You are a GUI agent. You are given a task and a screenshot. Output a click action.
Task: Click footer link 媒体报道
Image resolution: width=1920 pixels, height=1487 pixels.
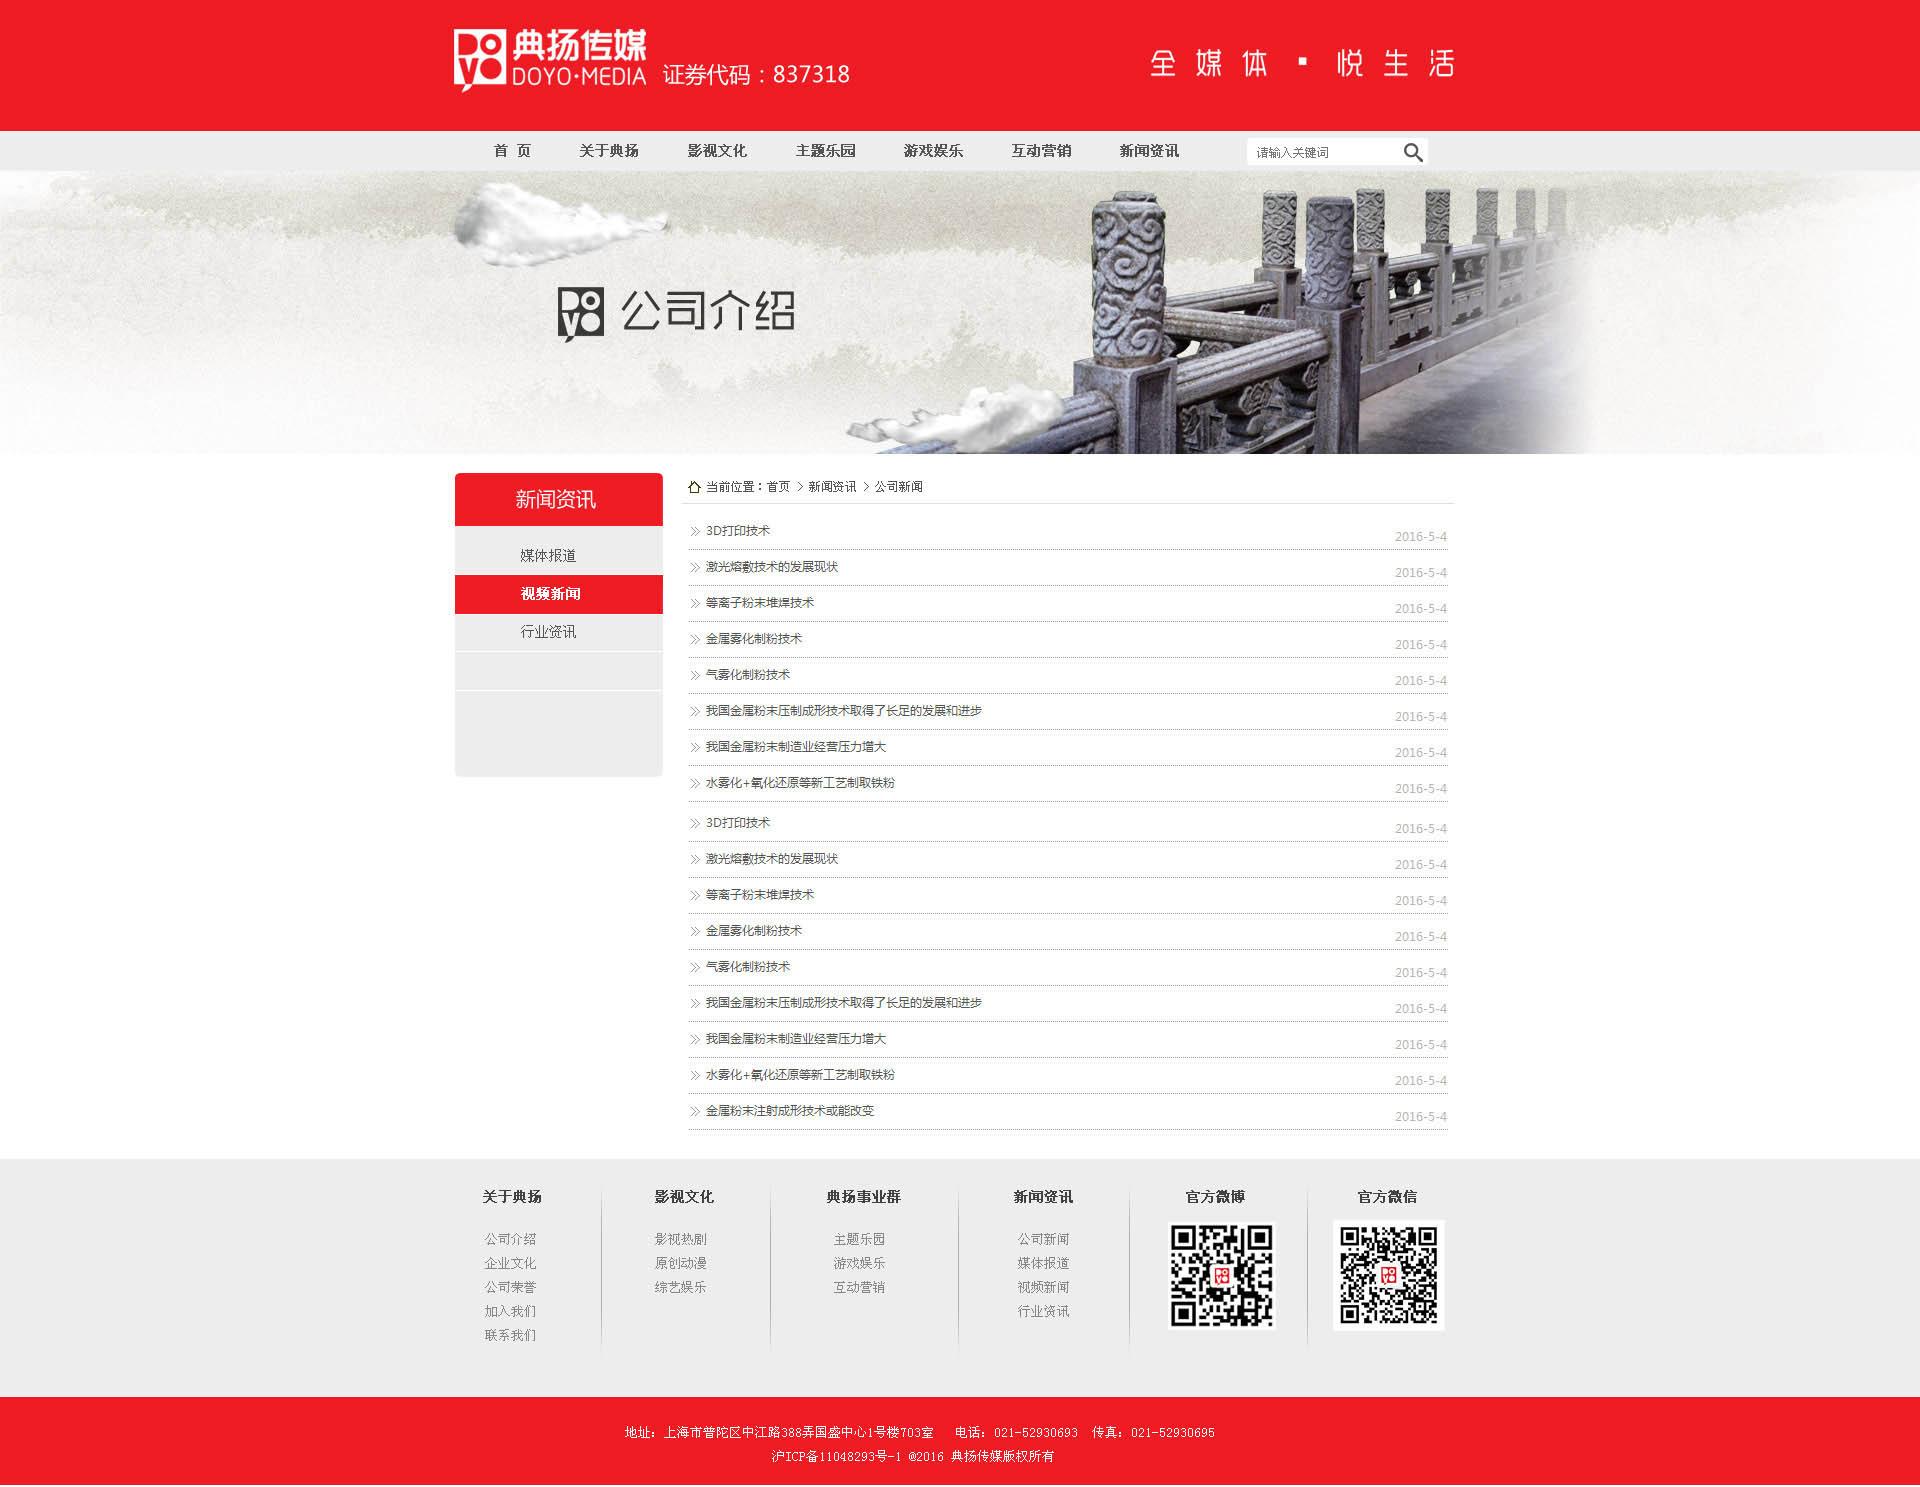(x=1043, y=1263)
